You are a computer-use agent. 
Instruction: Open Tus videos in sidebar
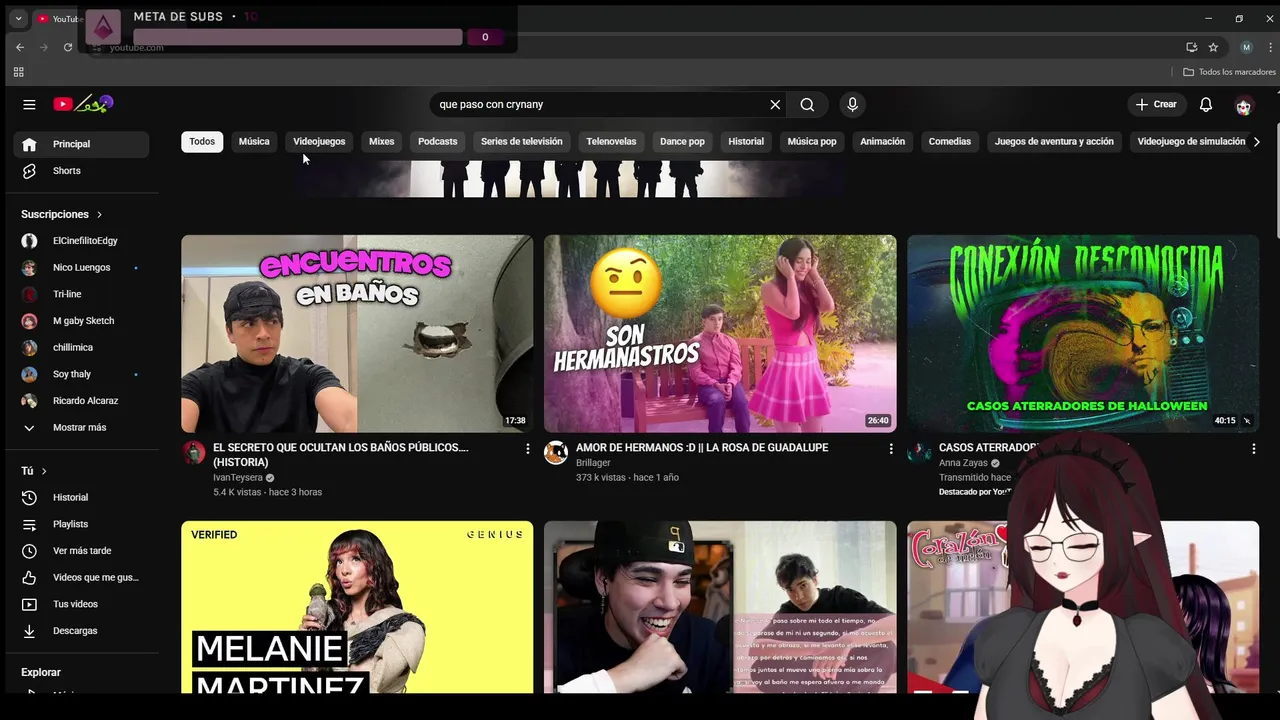click(x=81, y=604)
